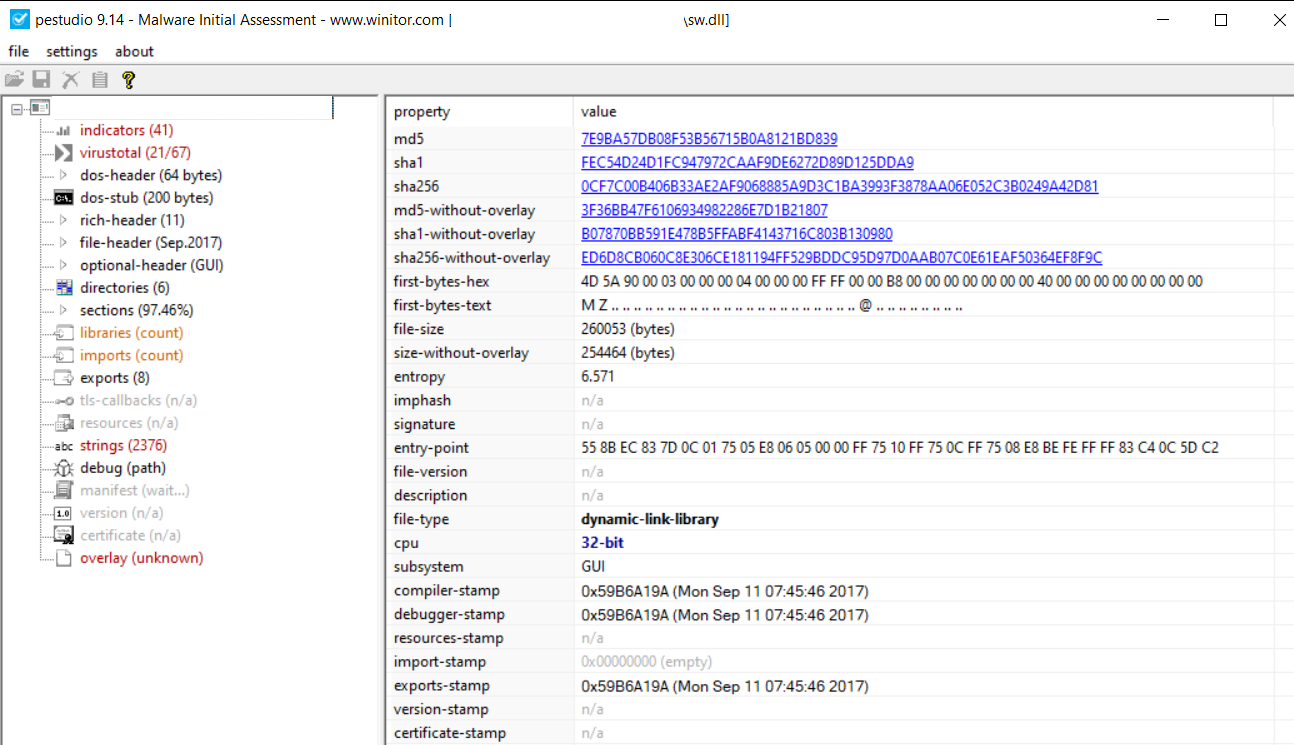Click the exports icon
Screen dimensions: 1294x745
click(x=64, y=378)
